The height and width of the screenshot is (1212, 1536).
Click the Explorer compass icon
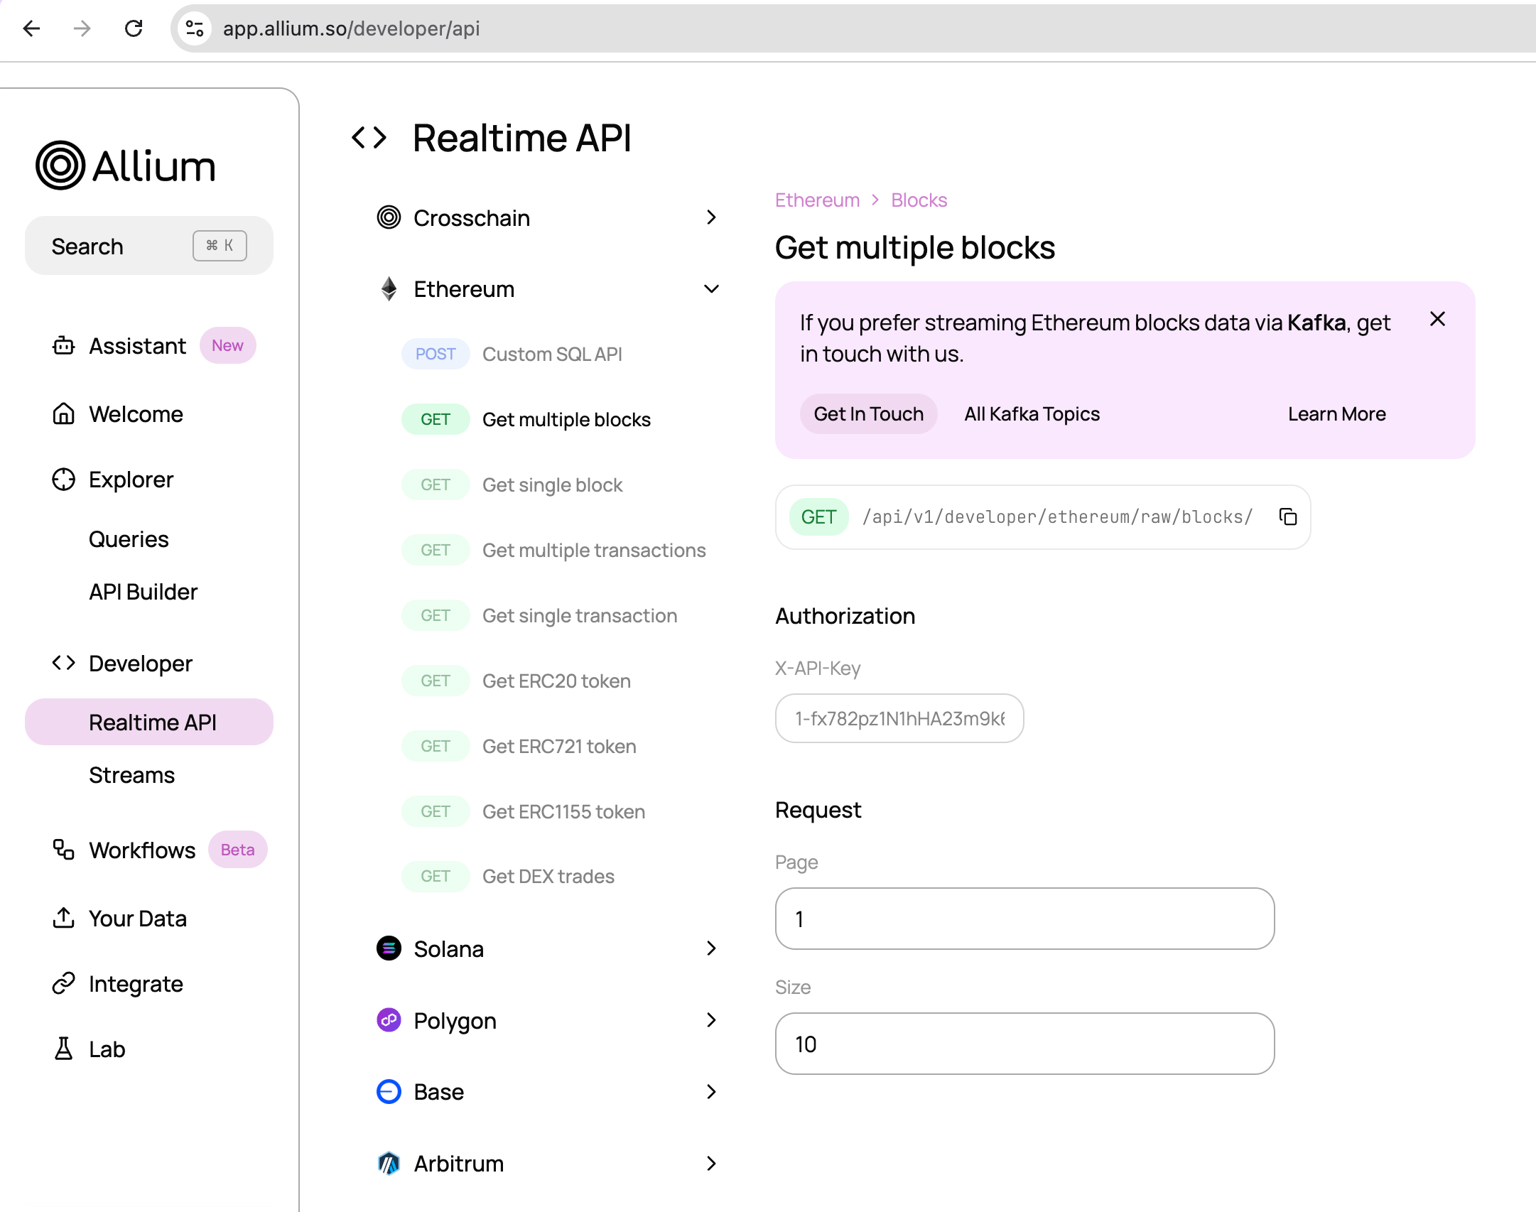point(63,479)
